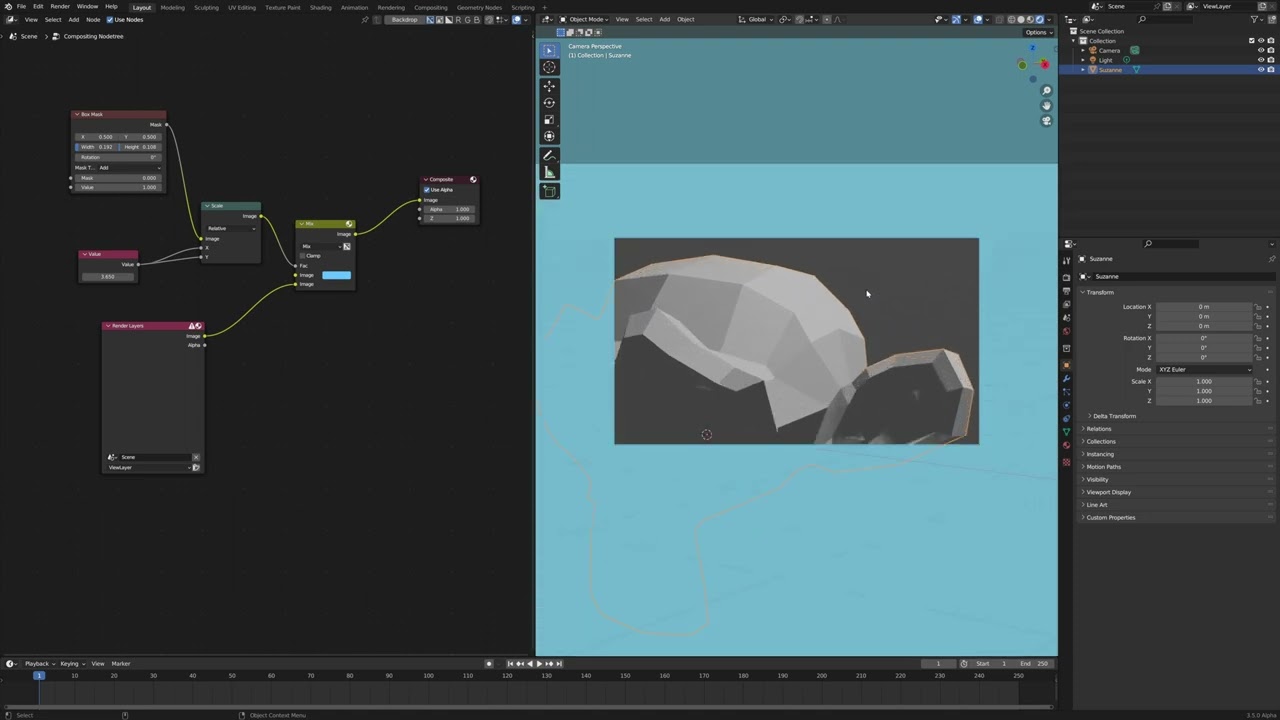Select the Transform tool in viewport toolbar
This screenshot has height=720, width=1280.
[549, 136]
